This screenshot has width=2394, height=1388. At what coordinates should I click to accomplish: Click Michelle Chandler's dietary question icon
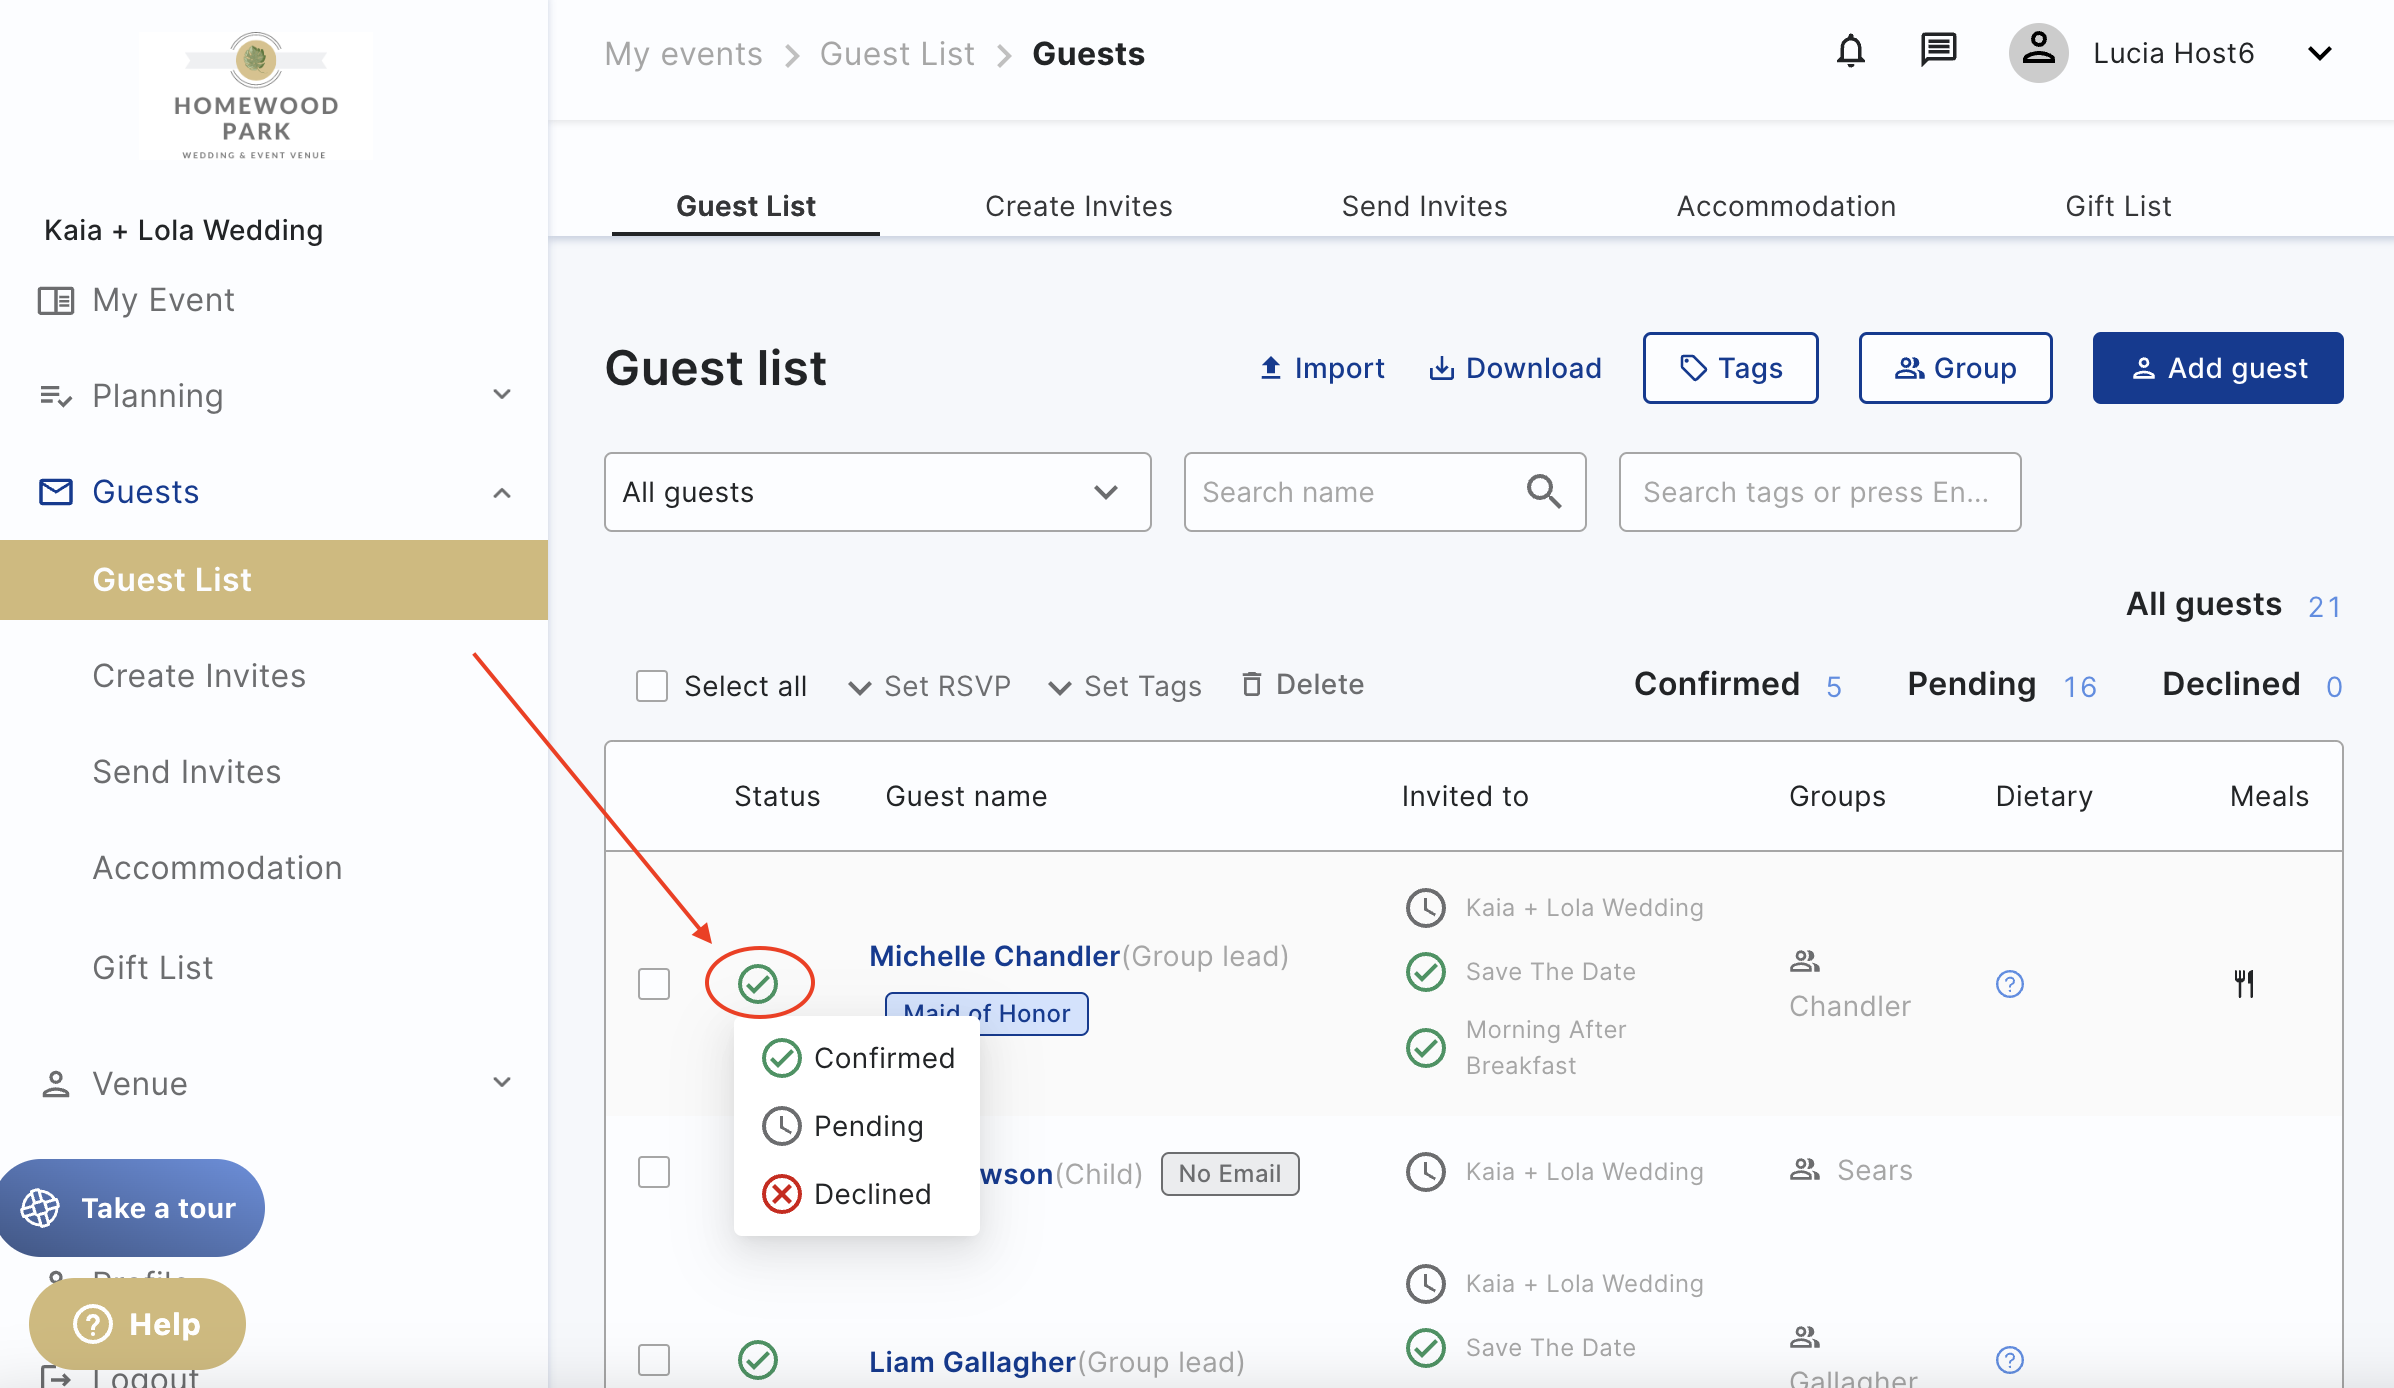click(2009, 984)
